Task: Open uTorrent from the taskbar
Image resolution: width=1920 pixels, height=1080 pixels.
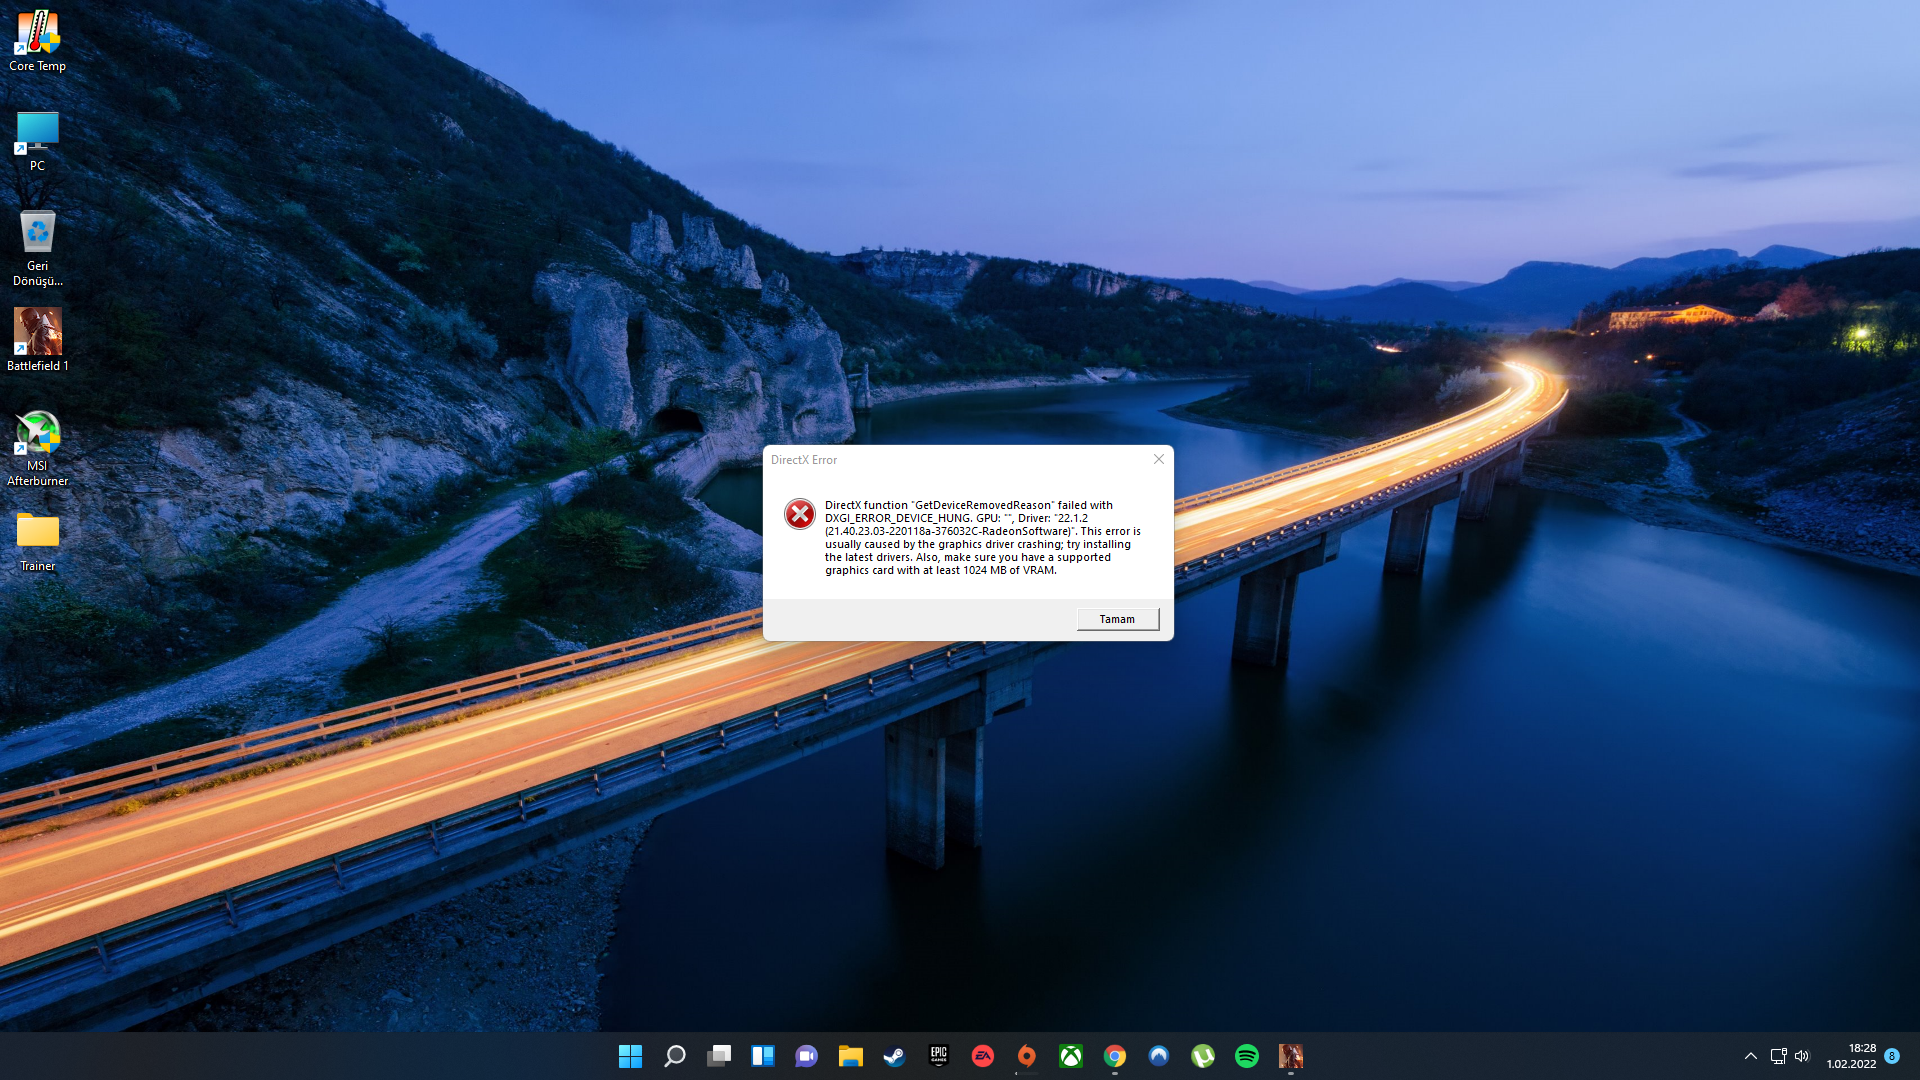Action: click(x=1202, y=1056)
